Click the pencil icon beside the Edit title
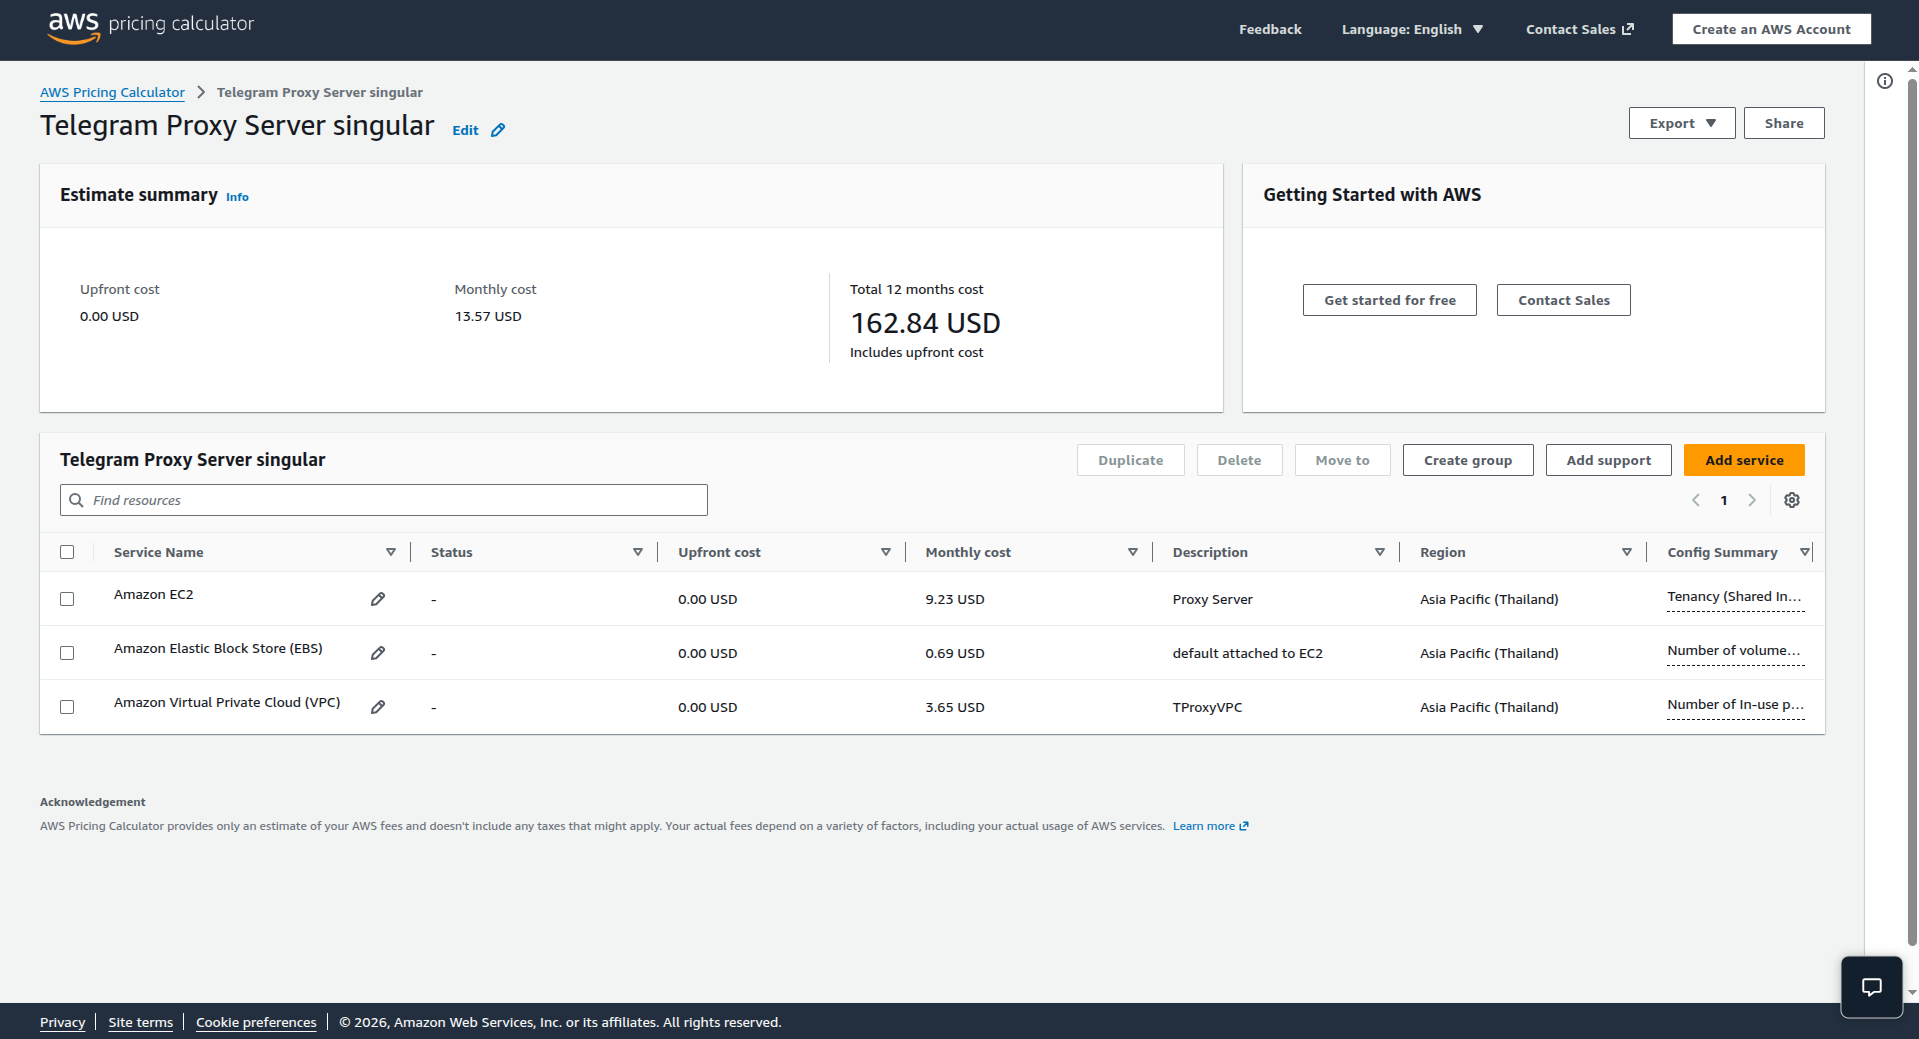This screenshot has height=1039, width=1919. coord(498,130)
